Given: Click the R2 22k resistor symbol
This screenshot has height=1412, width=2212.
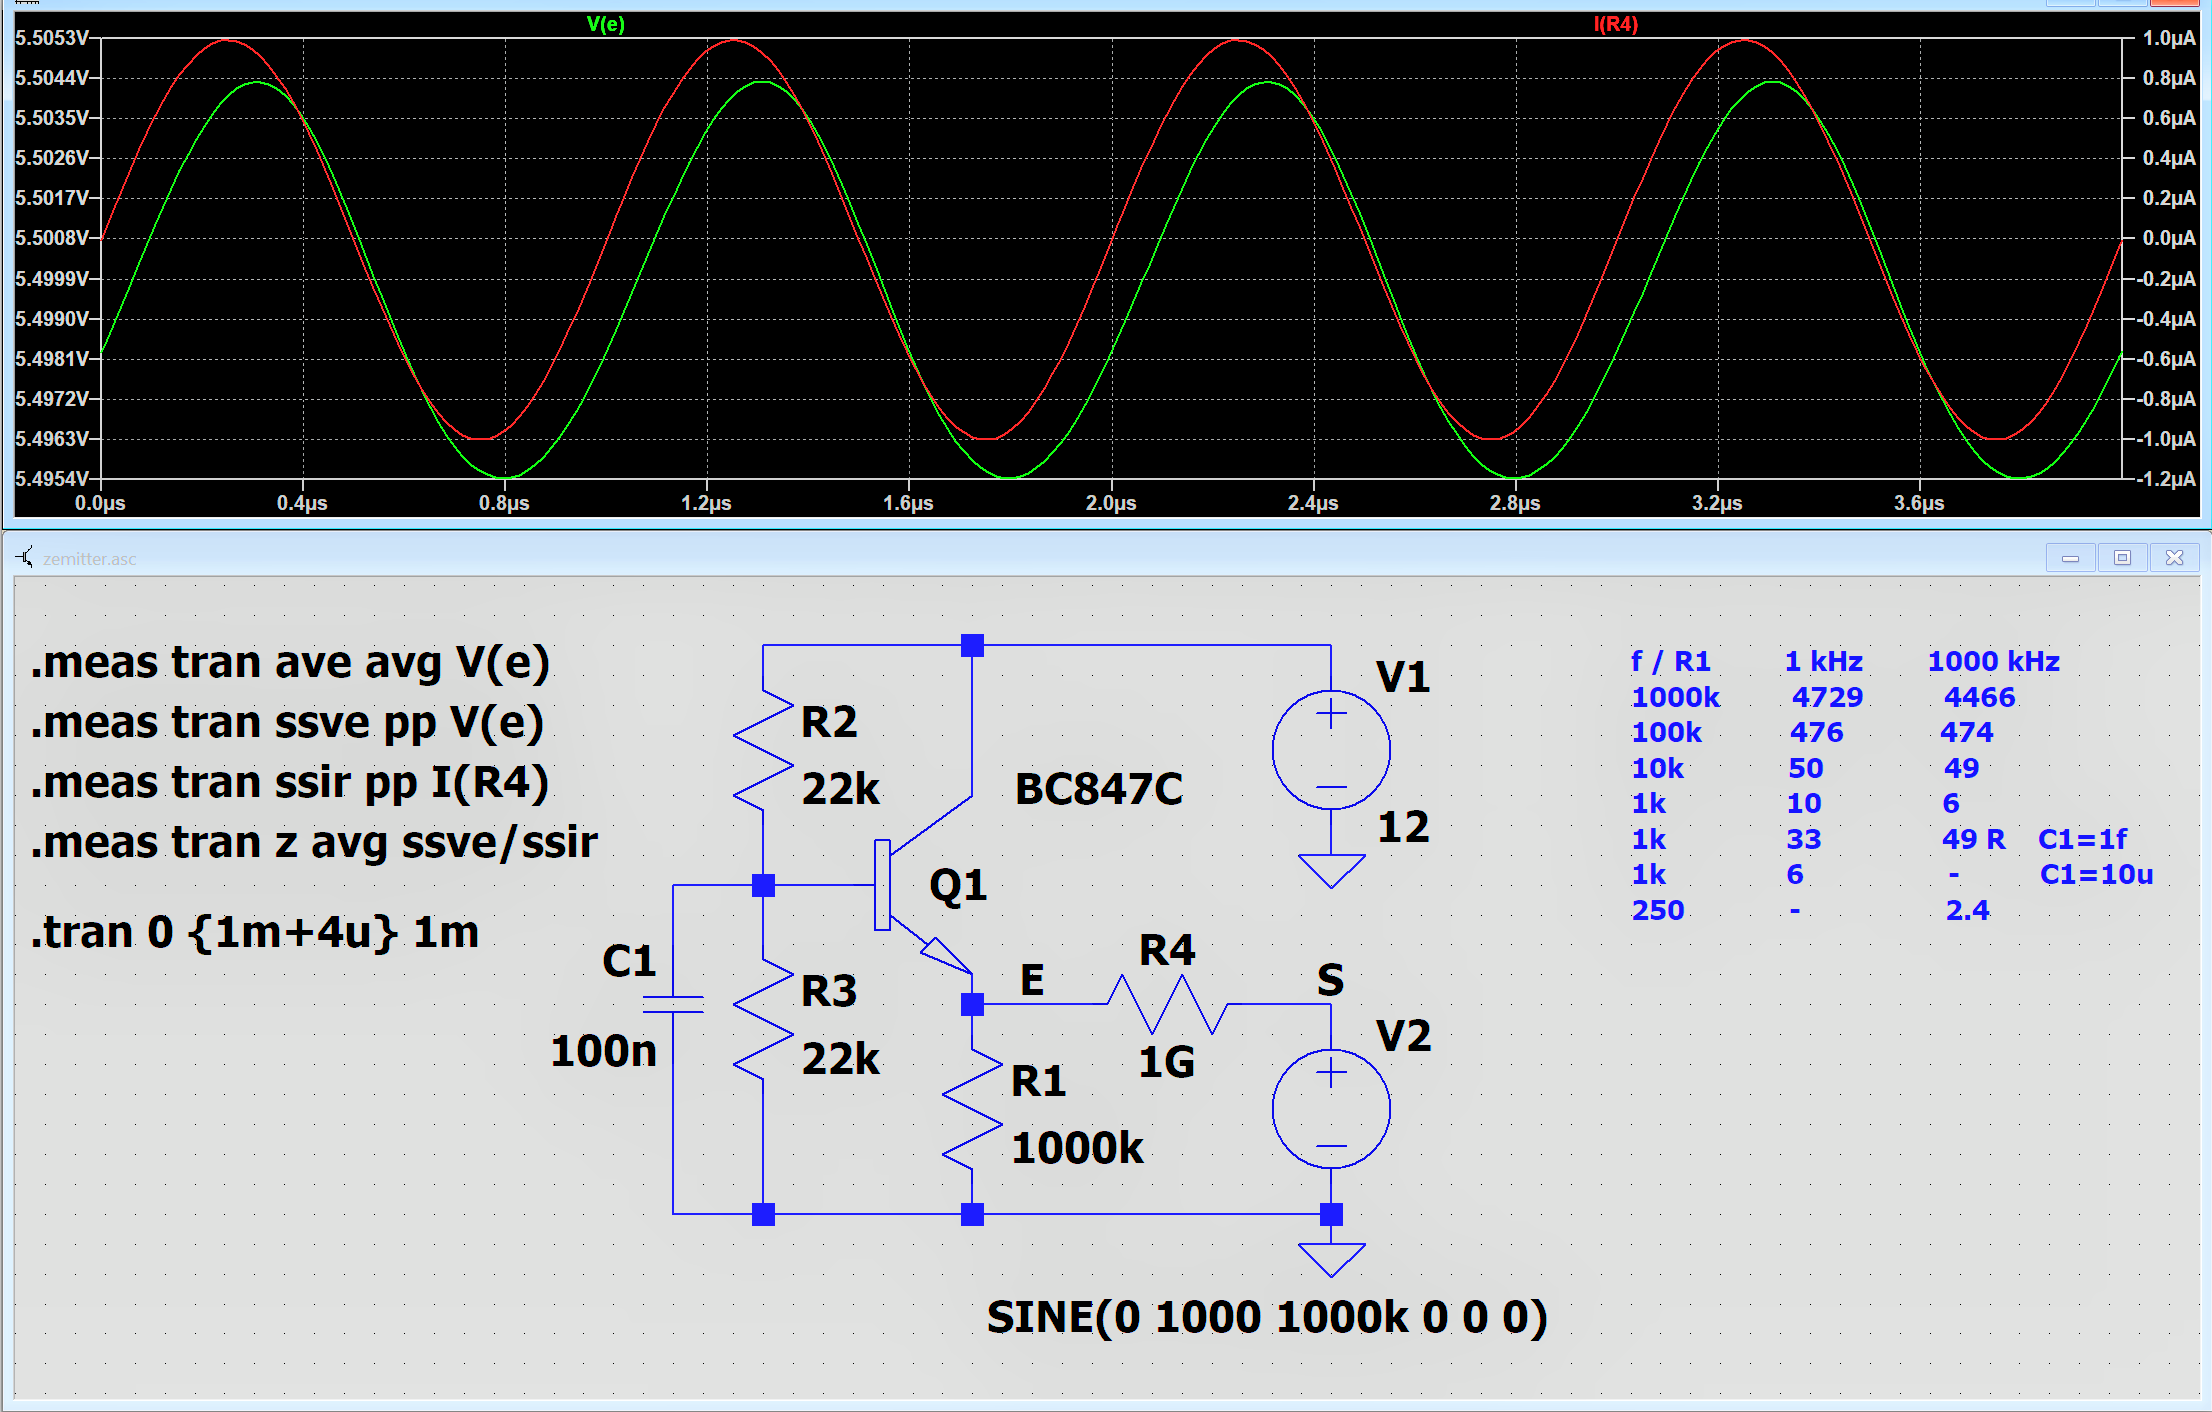Looking at the screenshot, I should (x=763, y=750).
